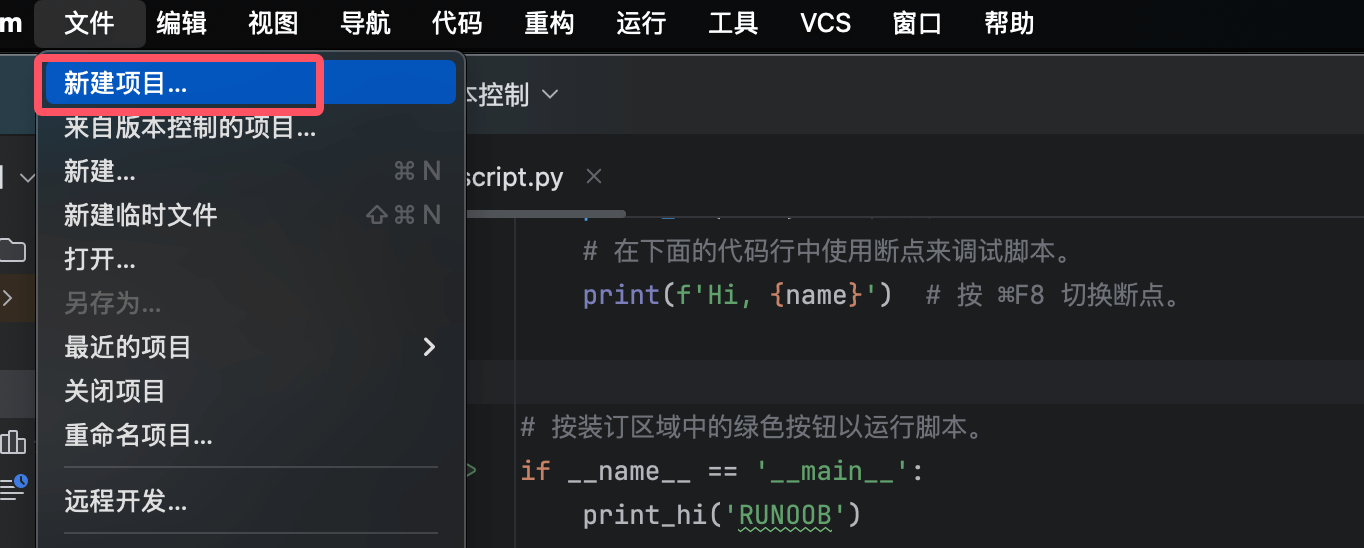The image size is (1364, 548).
Task: Expand the version control dropdown chevron
Action: pos(550,95)
